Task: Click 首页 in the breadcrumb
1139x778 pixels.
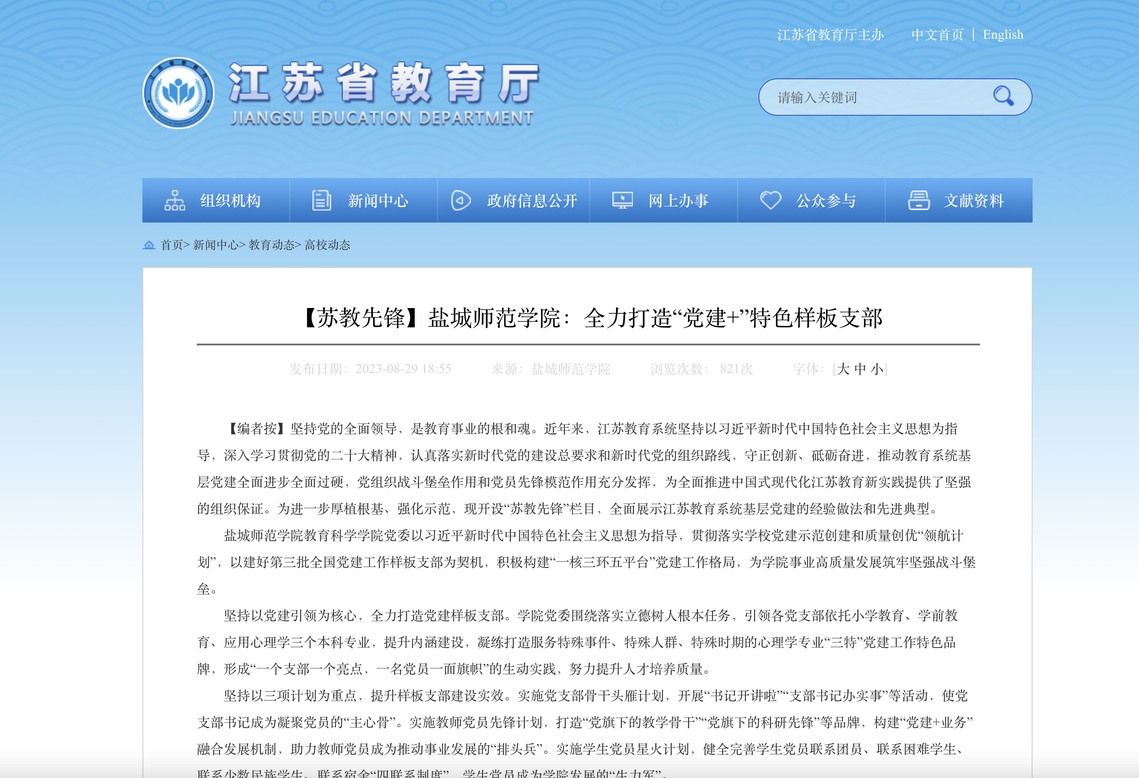Action: (x=171, y=245)
